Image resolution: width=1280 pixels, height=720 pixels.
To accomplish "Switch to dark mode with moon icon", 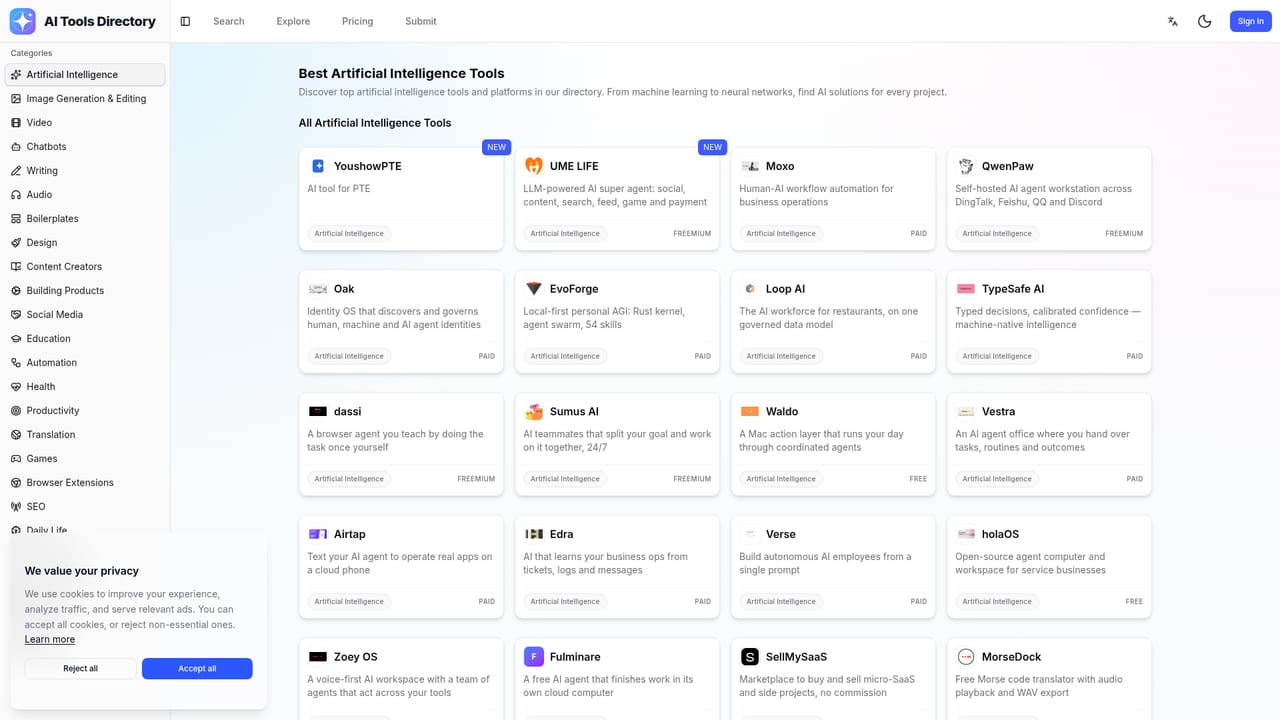I will pyautogui.click(x=1205, y=21).
